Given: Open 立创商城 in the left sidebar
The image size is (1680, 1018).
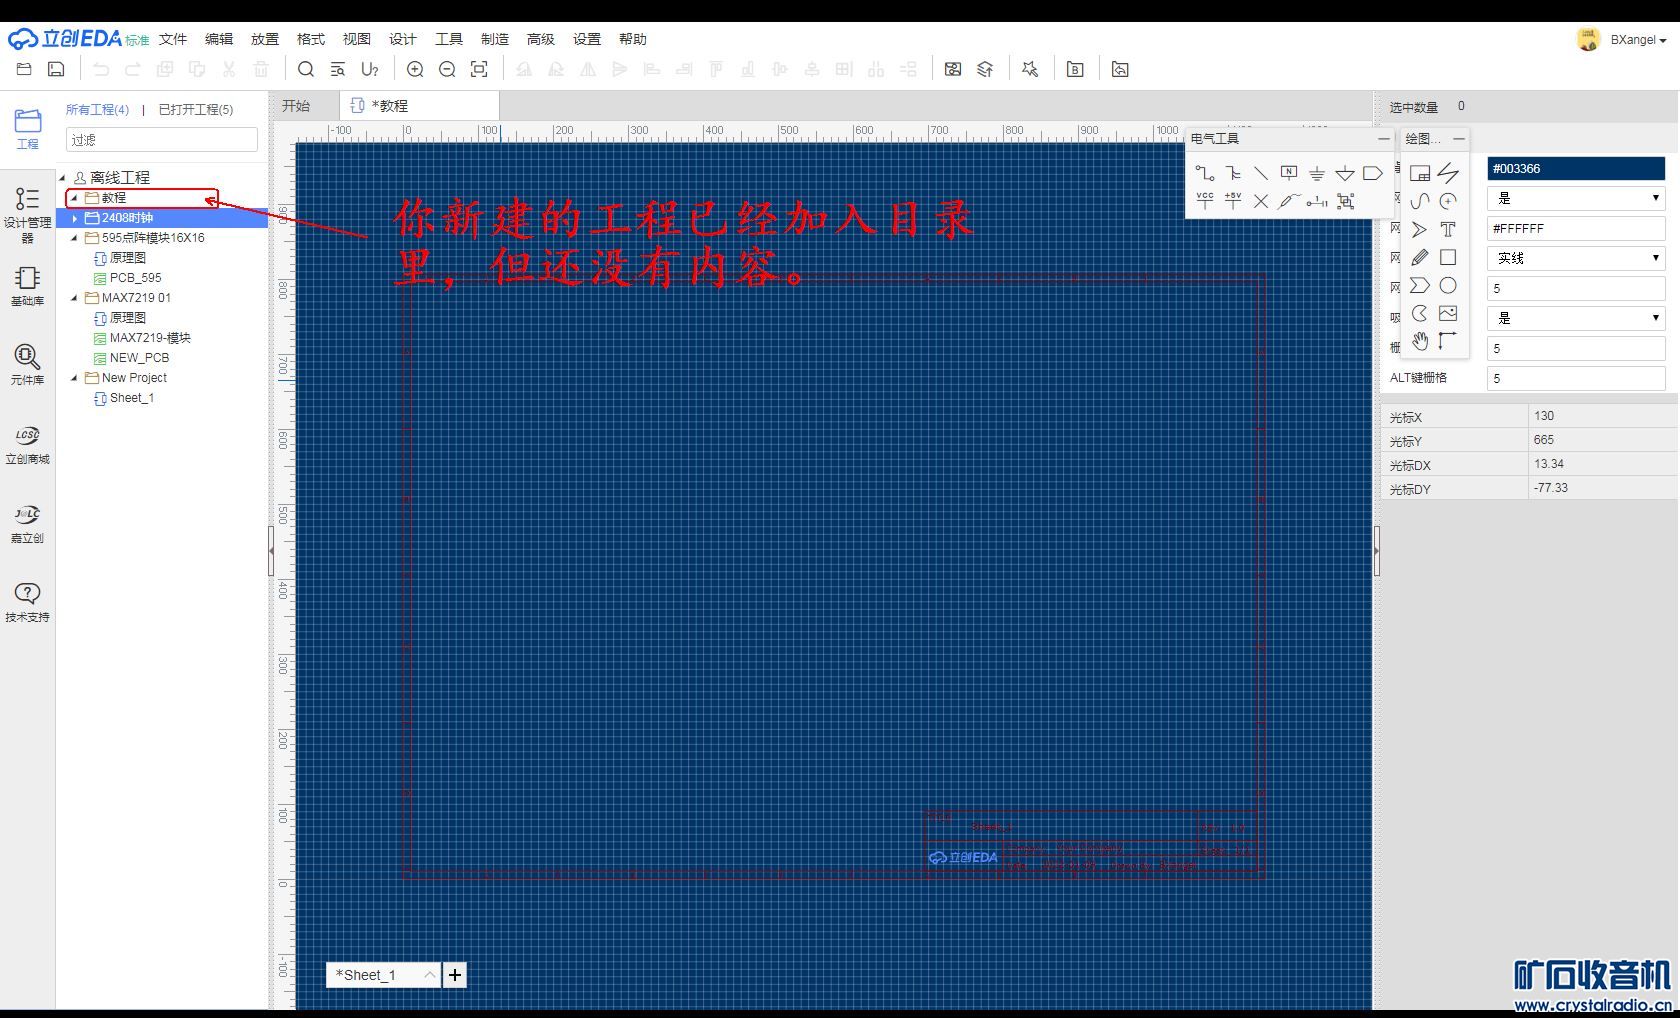Looking at the screenshot, I should (x=27, y=444).
